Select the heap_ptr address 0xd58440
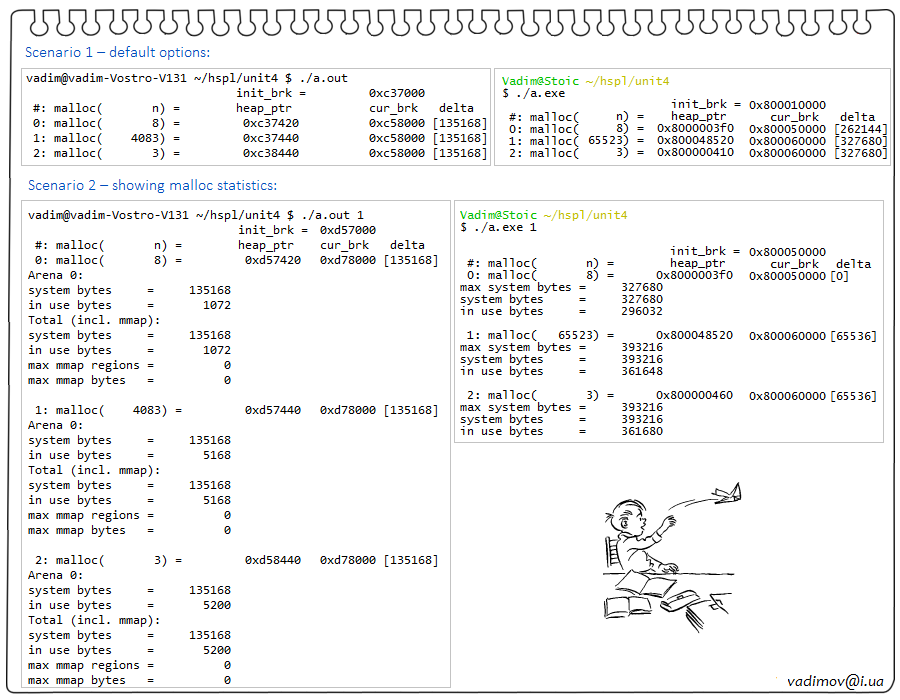 coord(272,560)
